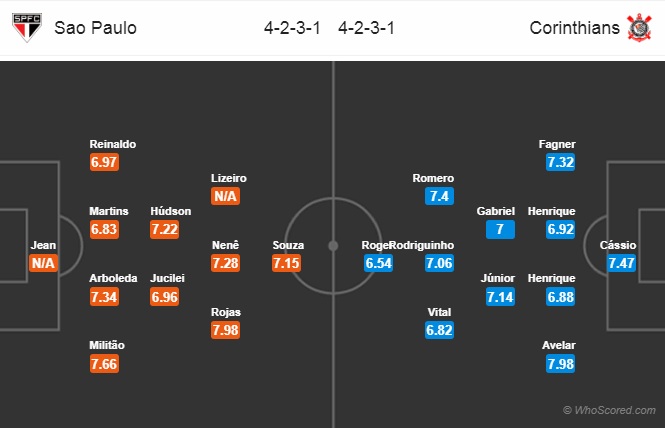Select Jean's N/A rating badge
Screen dimensions: 665x428
(x=43, y=263)
